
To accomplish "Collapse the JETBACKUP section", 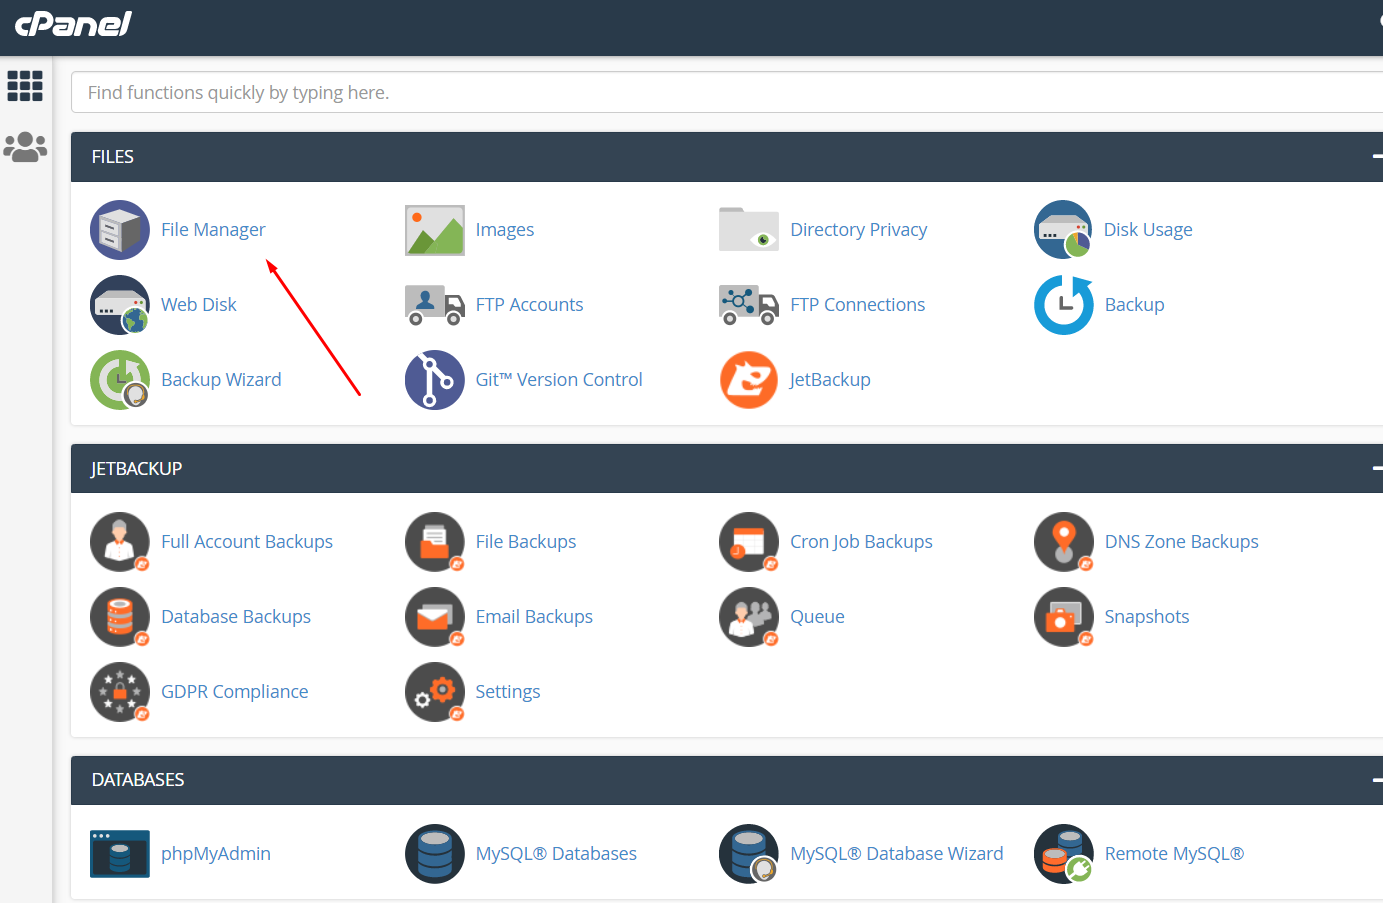I will (x=1376, y=469).
